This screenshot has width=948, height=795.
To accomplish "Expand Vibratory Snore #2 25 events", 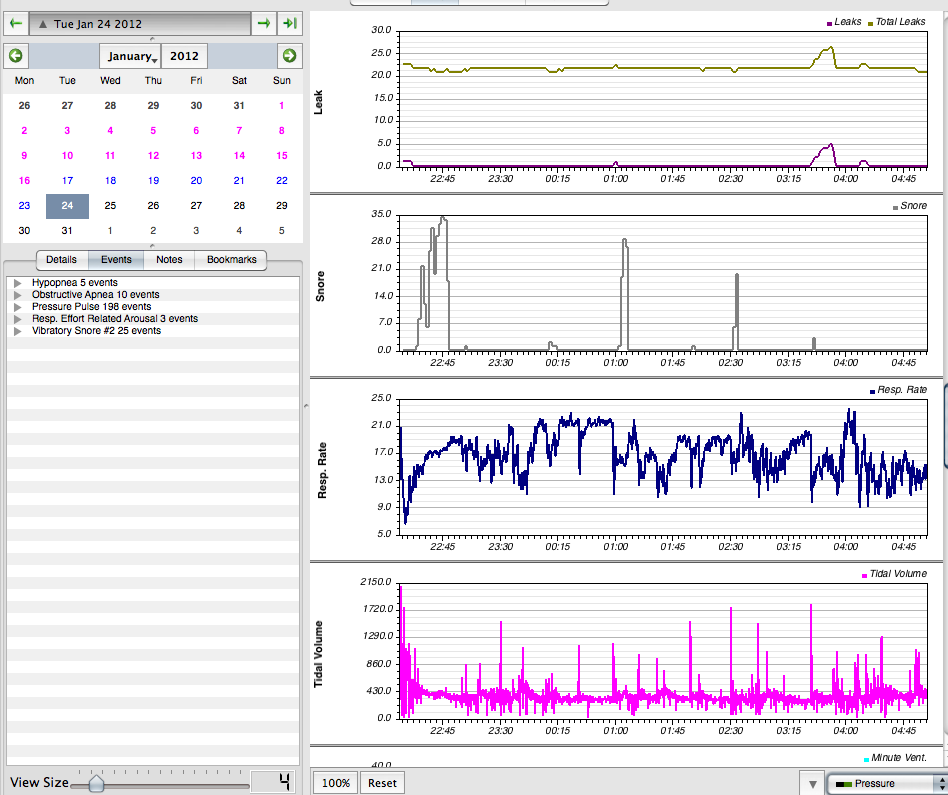I will (17, 331).
